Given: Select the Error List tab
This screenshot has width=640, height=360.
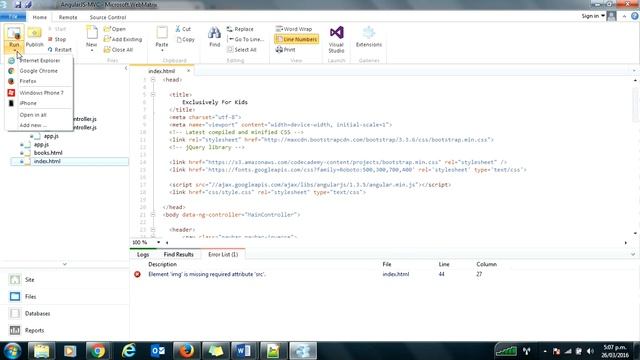Looking at the screenshot, I should coord(223,254).
